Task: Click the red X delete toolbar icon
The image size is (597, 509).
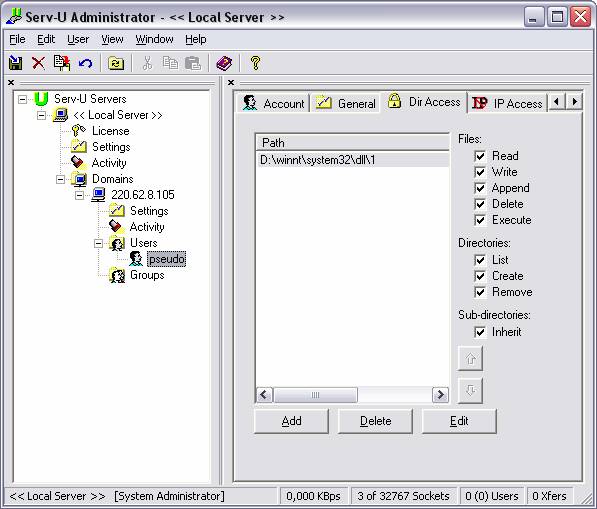Action: pos(38,63)
